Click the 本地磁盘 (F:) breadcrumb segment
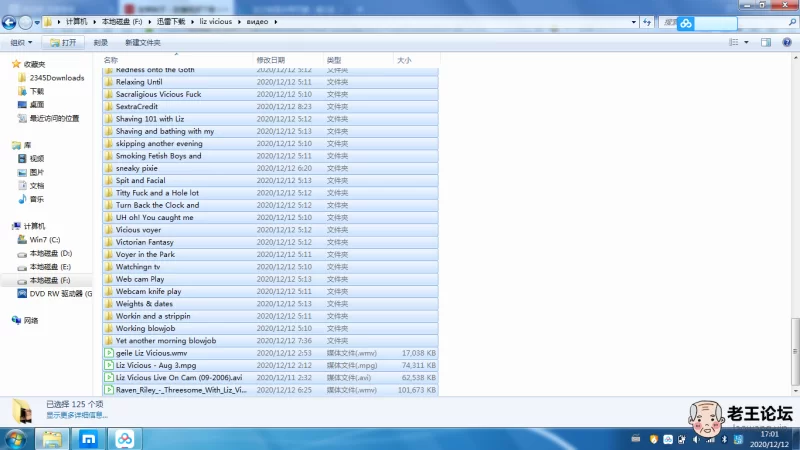The image size is (800, 450). [122, 21]
